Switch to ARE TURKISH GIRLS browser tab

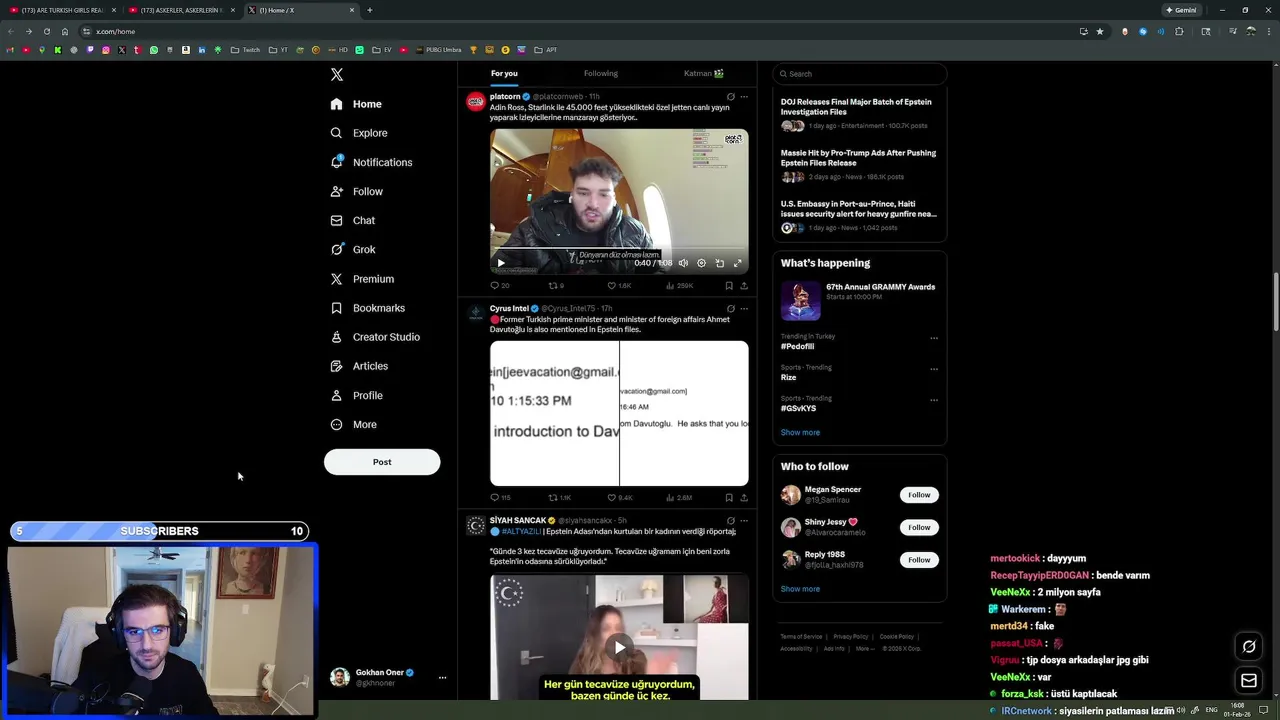(x=62, y=10)
